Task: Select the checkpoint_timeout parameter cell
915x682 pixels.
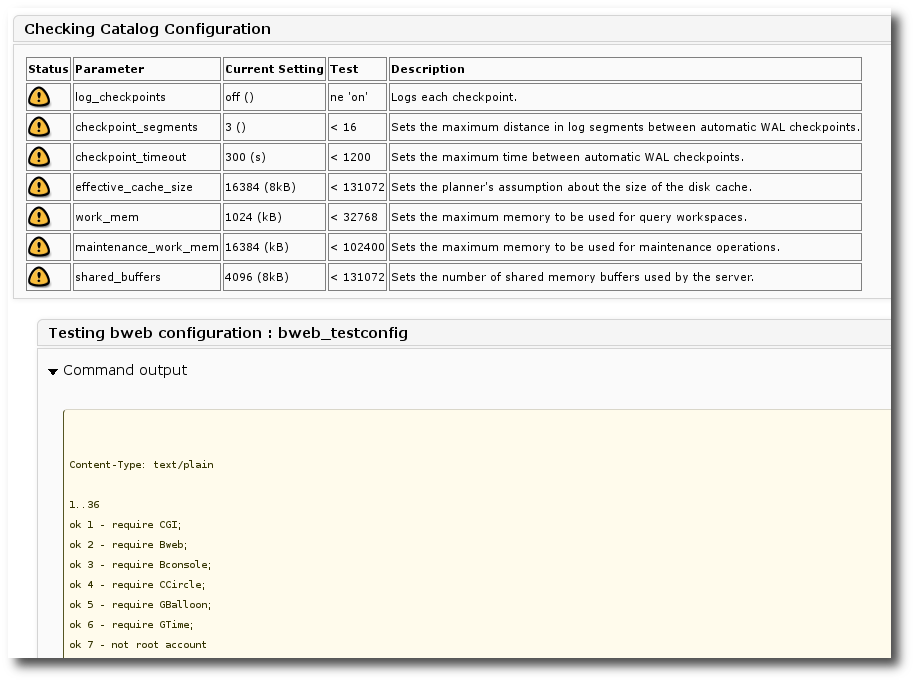Action: click(x=146, y=157)
